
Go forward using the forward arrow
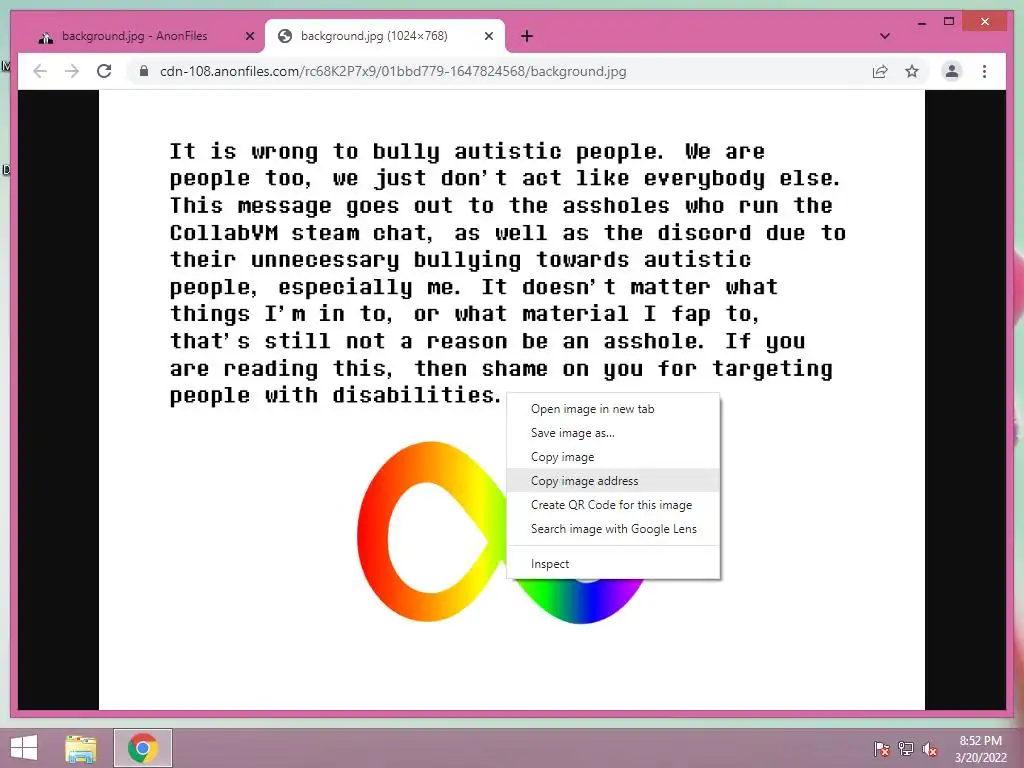click(72, 71)
